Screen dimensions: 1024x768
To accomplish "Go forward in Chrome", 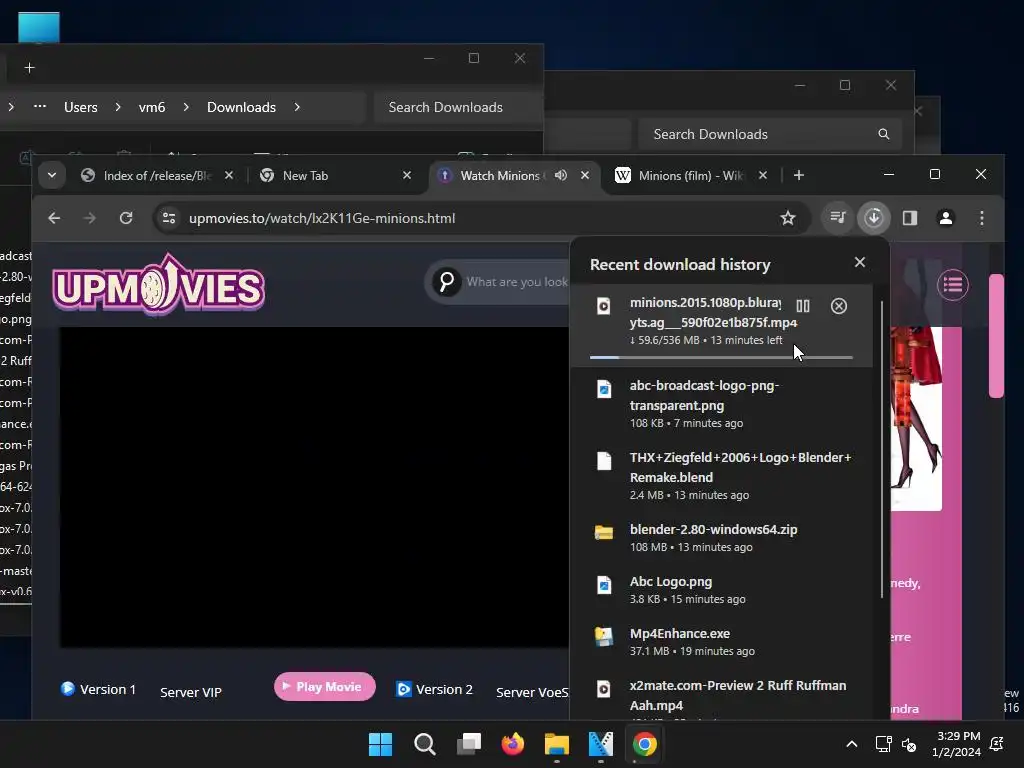I will 90,218.
